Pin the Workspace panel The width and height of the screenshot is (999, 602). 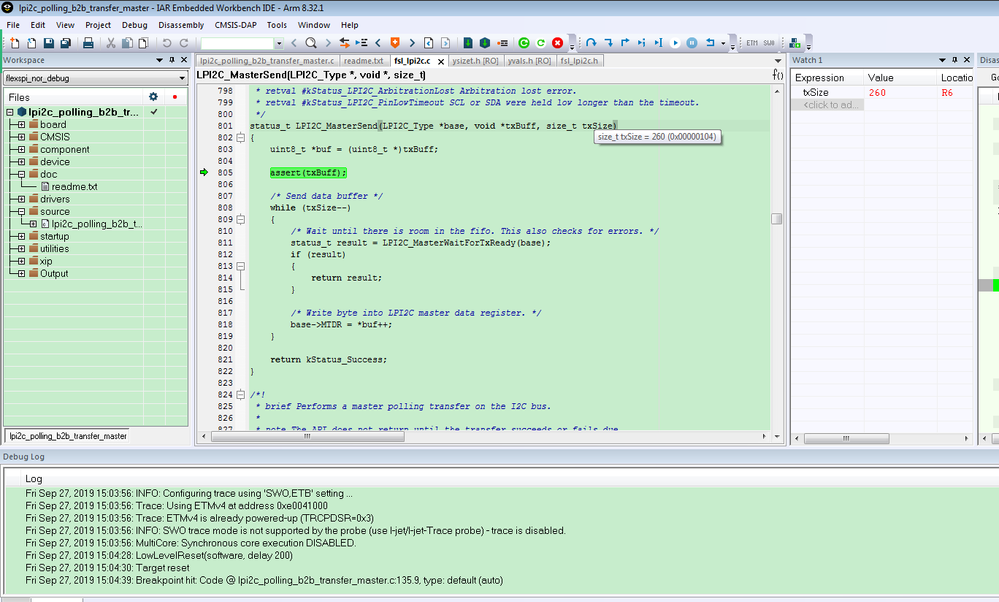tap(172, 60)
